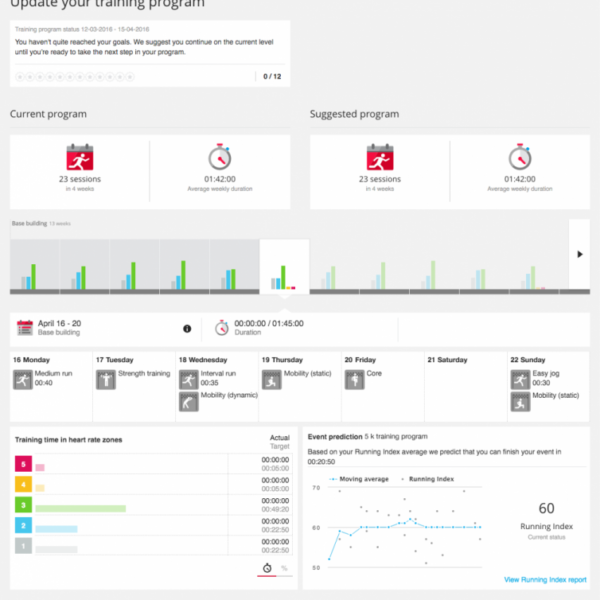Click the Suggested program stopwatch icon

(x=519, y=158)
